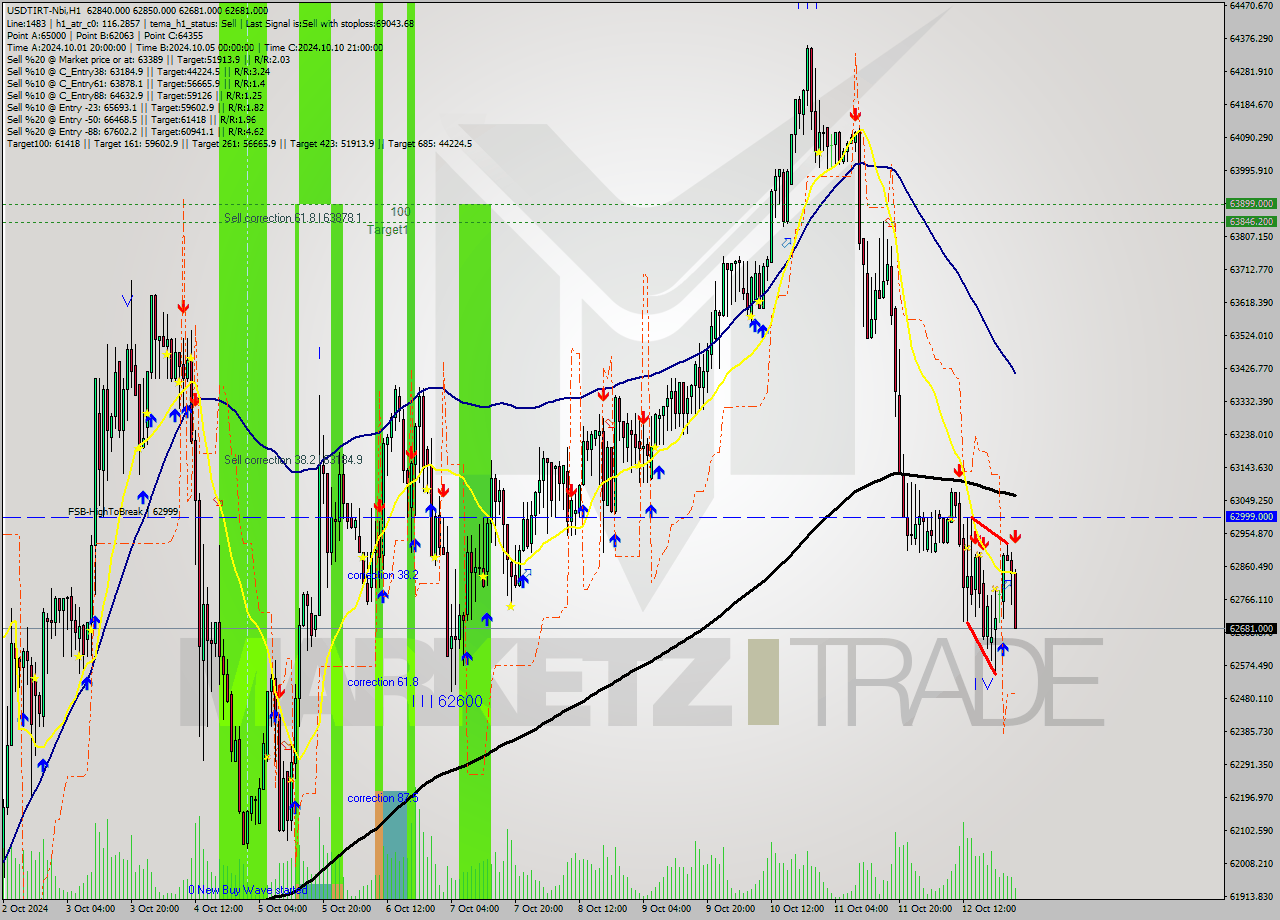Image resolution: width=1280 pixels, height=920 pixels.
Task: Click the '0 New Buy Wave started' label
Action: [248, 890]
